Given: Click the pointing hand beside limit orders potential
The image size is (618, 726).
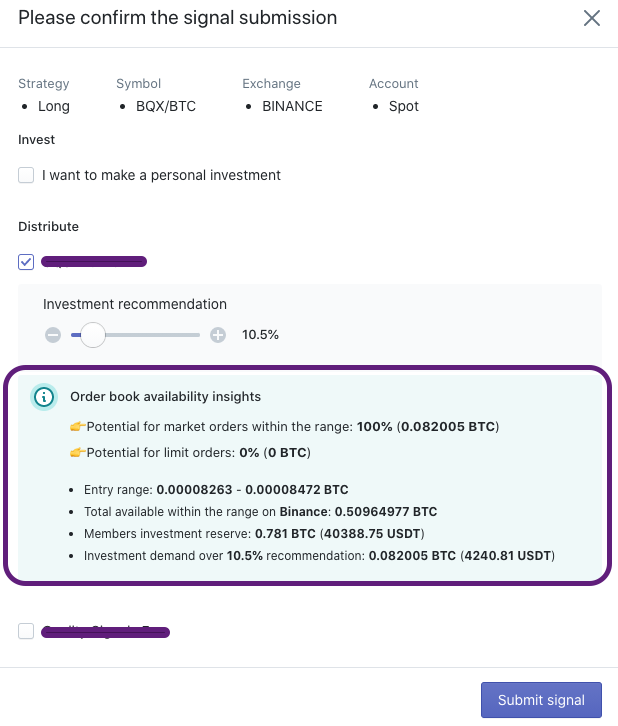Looking at the screenshot, I should tap(77, 453).
